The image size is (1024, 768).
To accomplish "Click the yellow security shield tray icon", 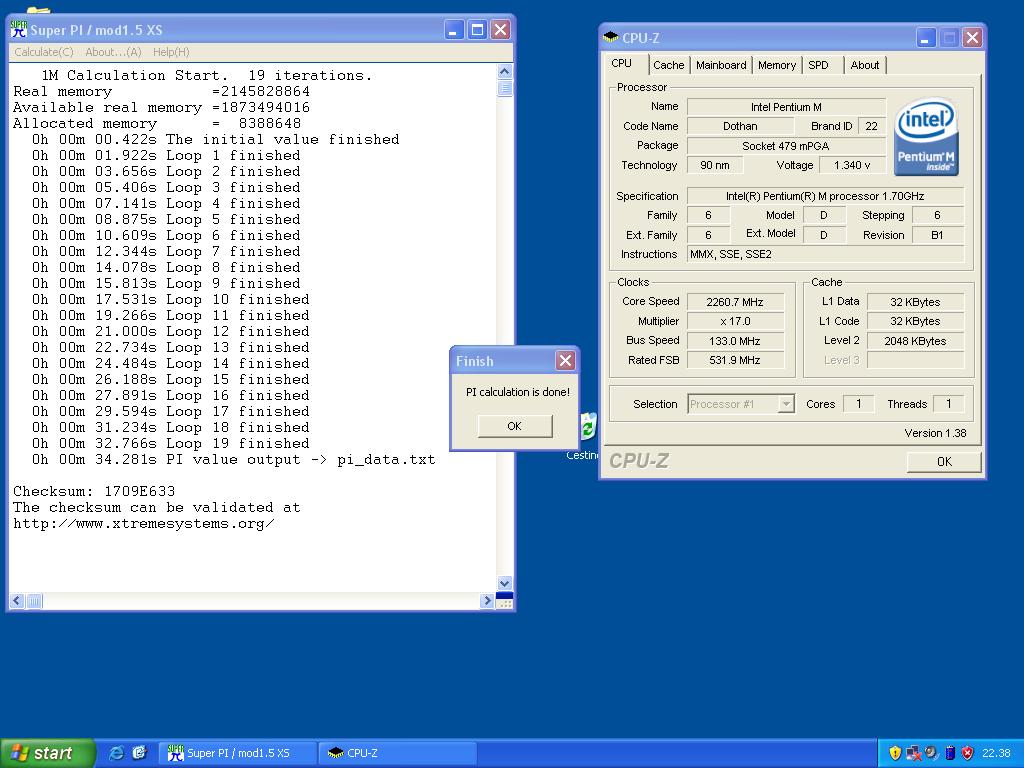I will point(895,753).
